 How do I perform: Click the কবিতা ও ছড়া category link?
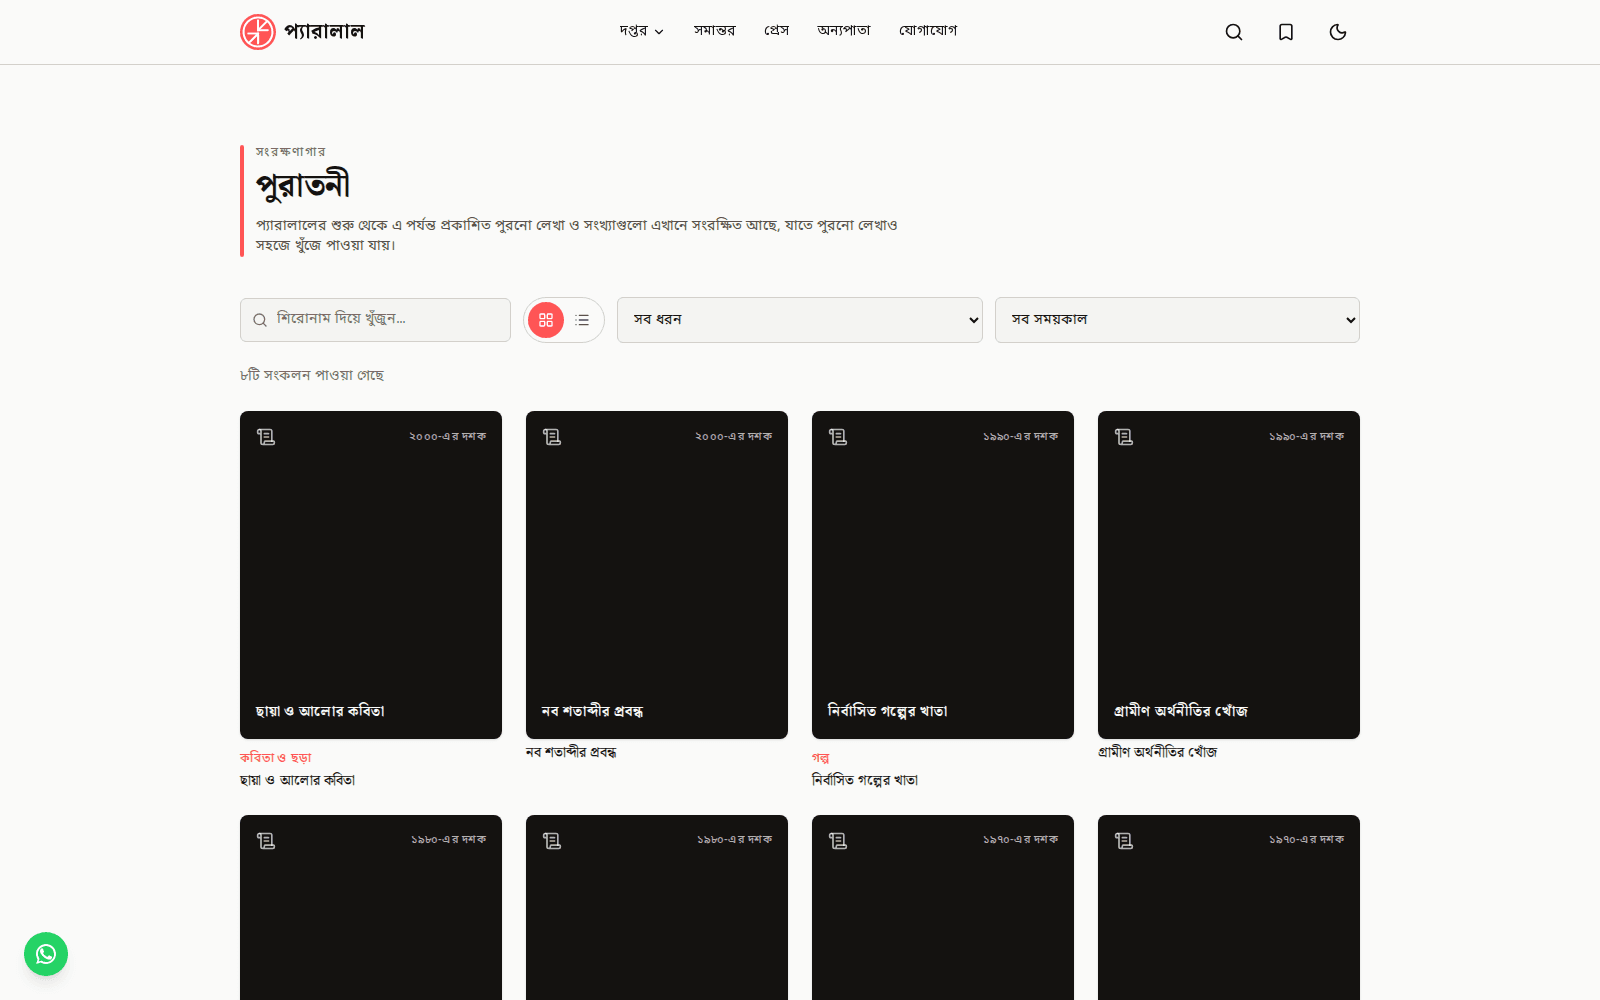pos(276,758)
